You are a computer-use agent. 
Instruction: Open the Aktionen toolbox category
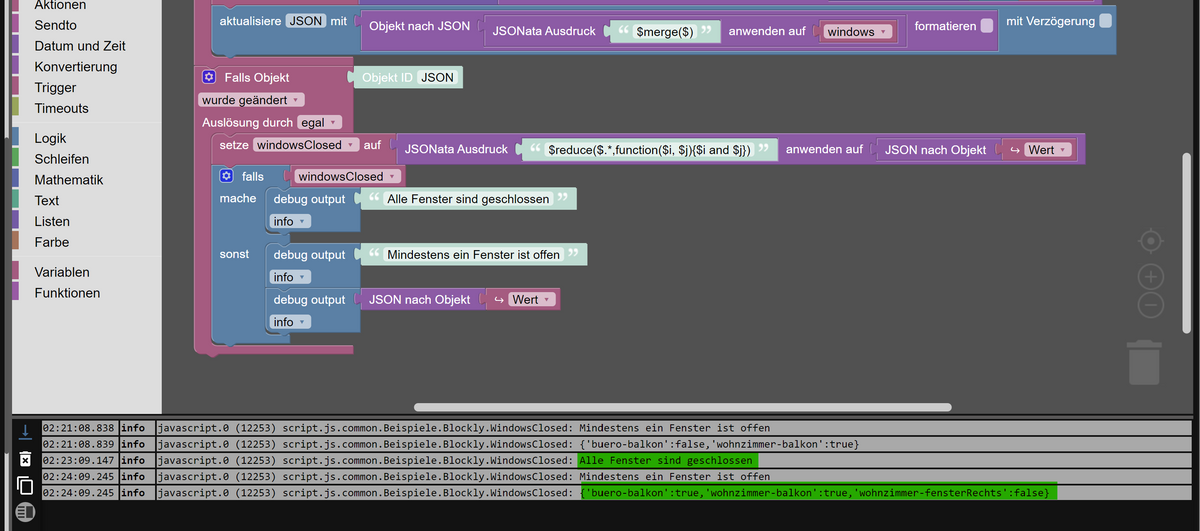click(60, 5)
